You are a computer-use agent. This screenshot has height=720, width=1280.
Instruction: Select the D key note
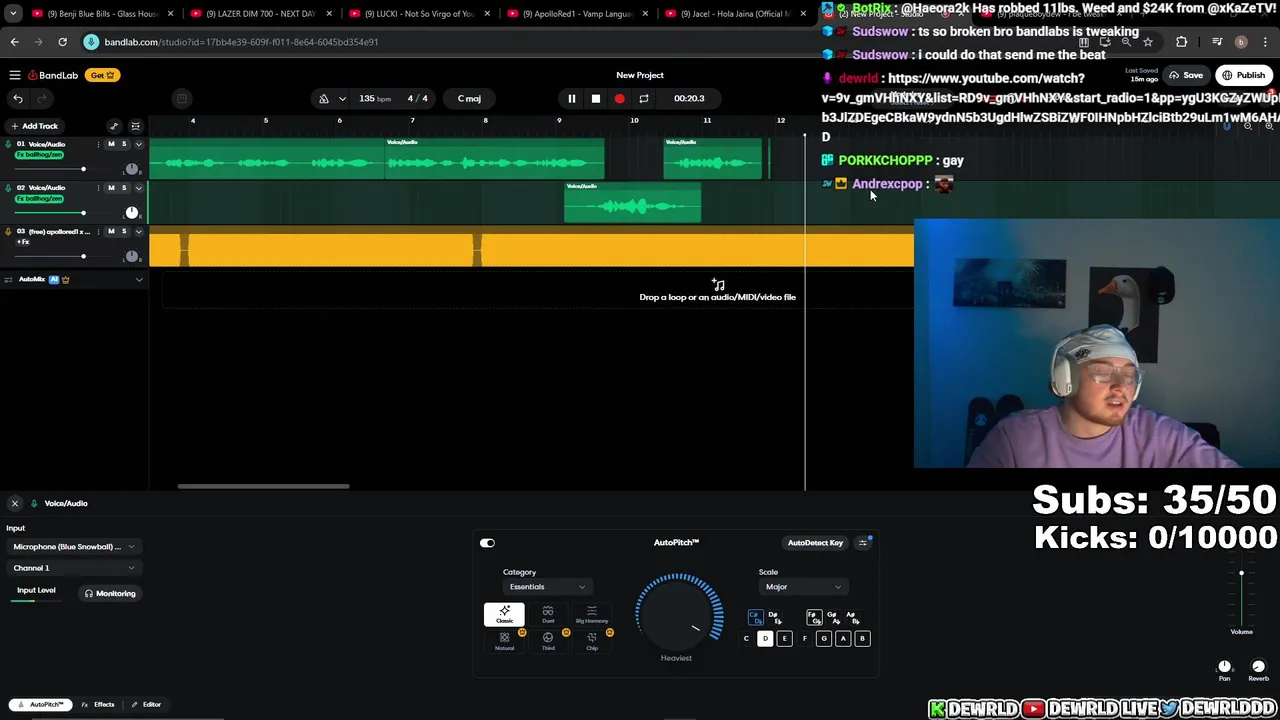tap(765, 638)
